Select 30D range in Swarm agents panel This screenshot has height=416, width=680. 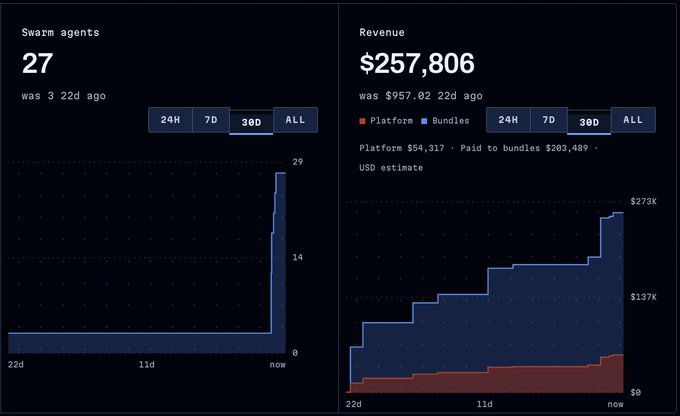252,122
